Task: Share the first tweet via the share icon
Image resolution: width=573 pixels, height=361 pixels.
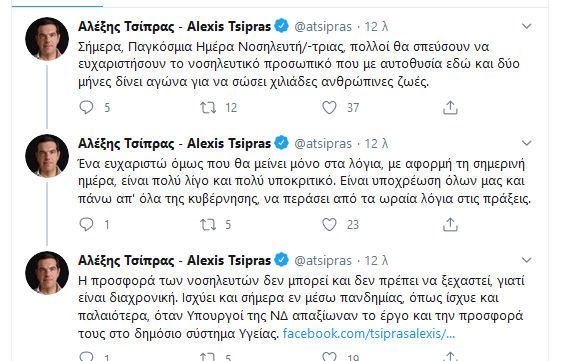Action: (x=450, y=107)
